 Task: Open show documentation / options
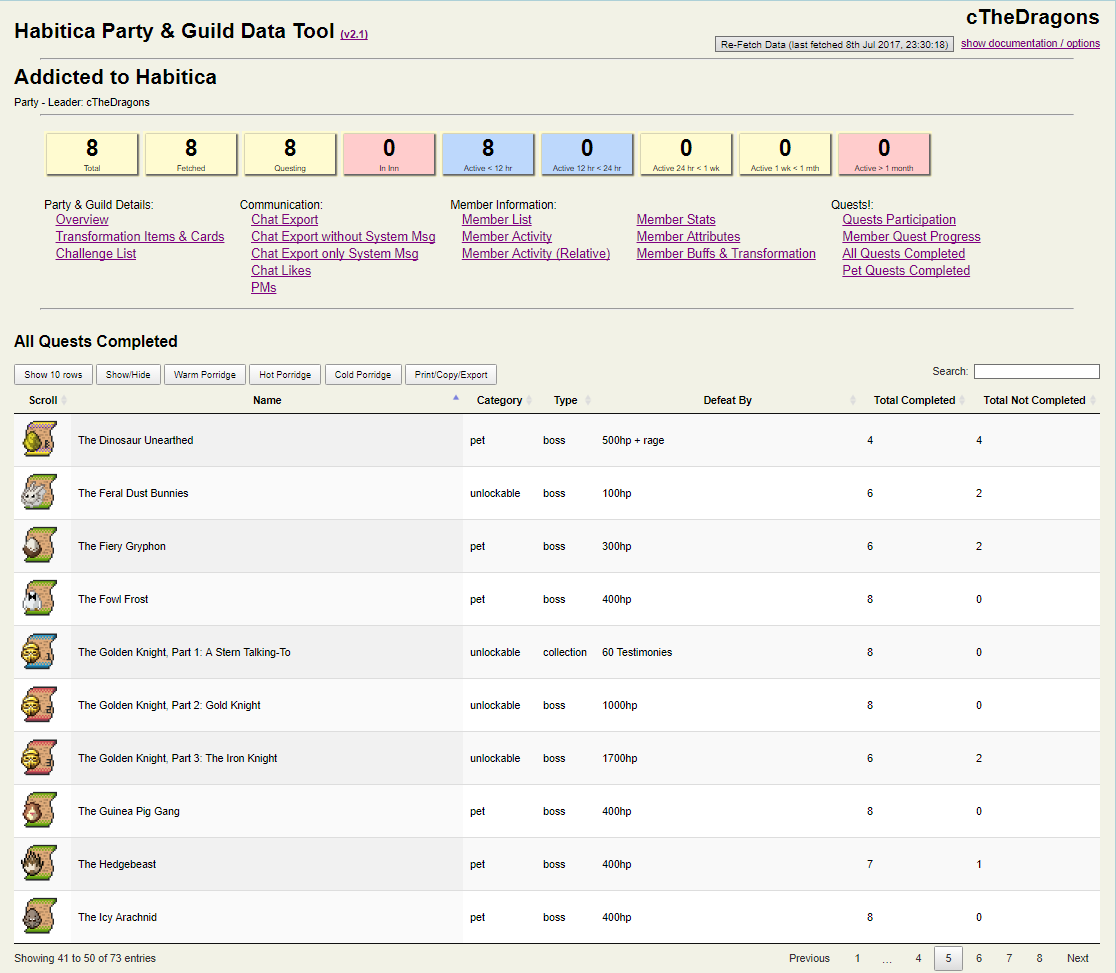point(1030,42)
